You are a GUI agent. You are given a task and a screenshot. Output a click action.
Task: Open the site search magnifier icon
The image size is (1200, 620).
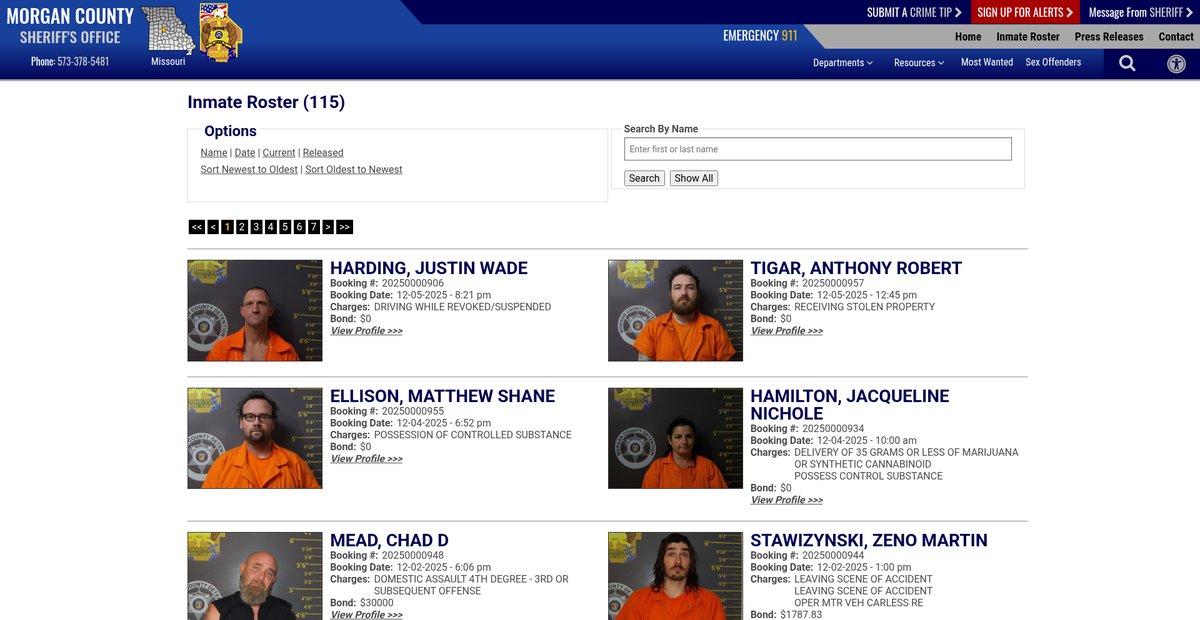click(1127, 63)
